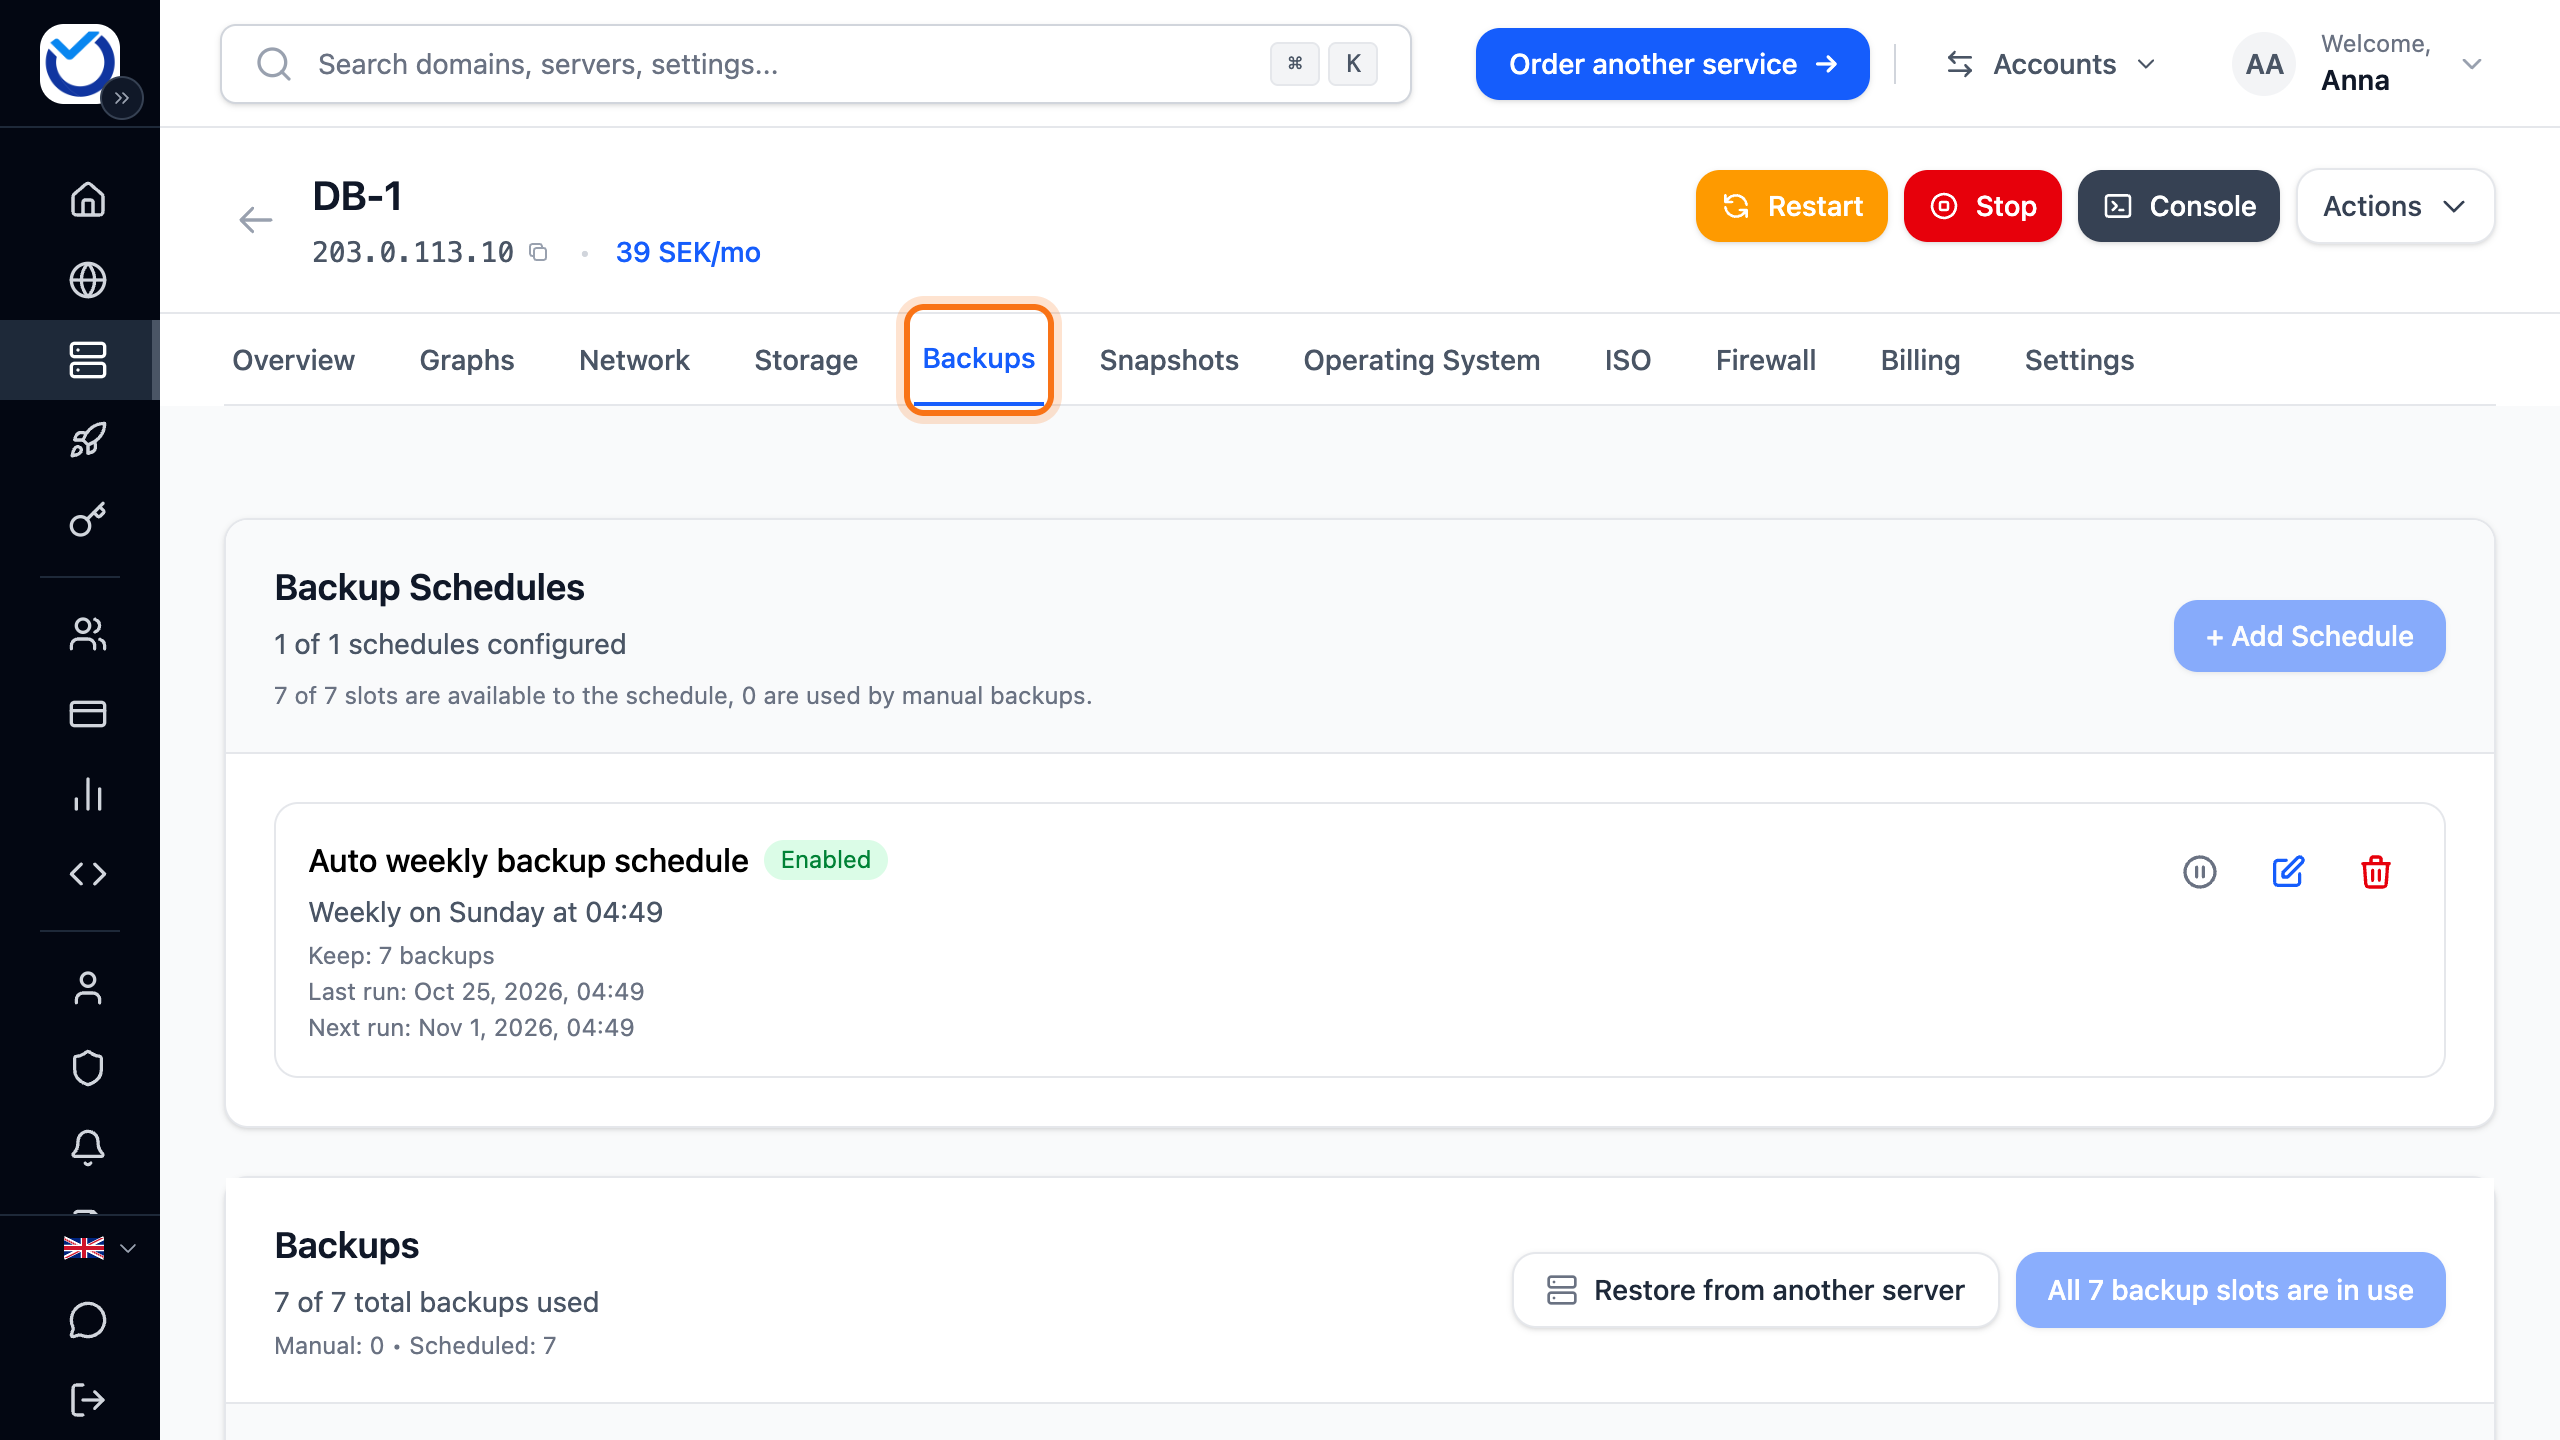Switch to the Network tab
2560x1440 pixels.
(x=634, y=360)
